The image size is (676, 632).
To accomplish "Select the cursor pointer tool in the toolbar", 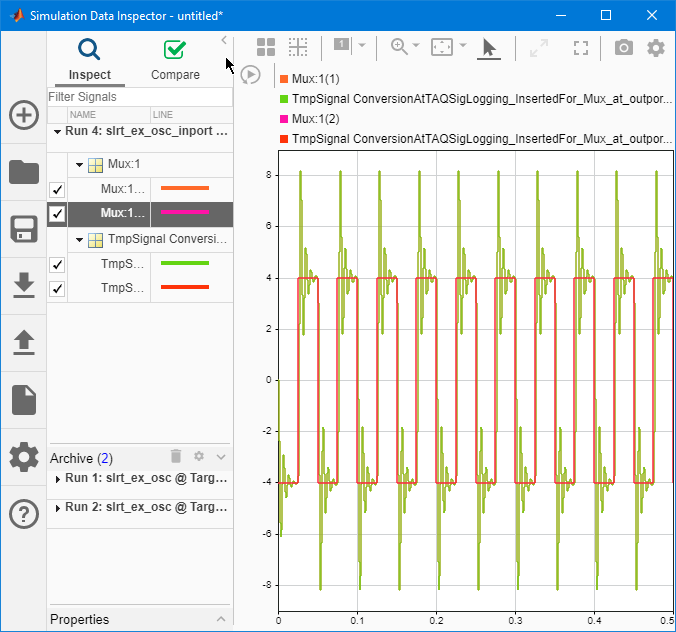I will pos(489,48).
